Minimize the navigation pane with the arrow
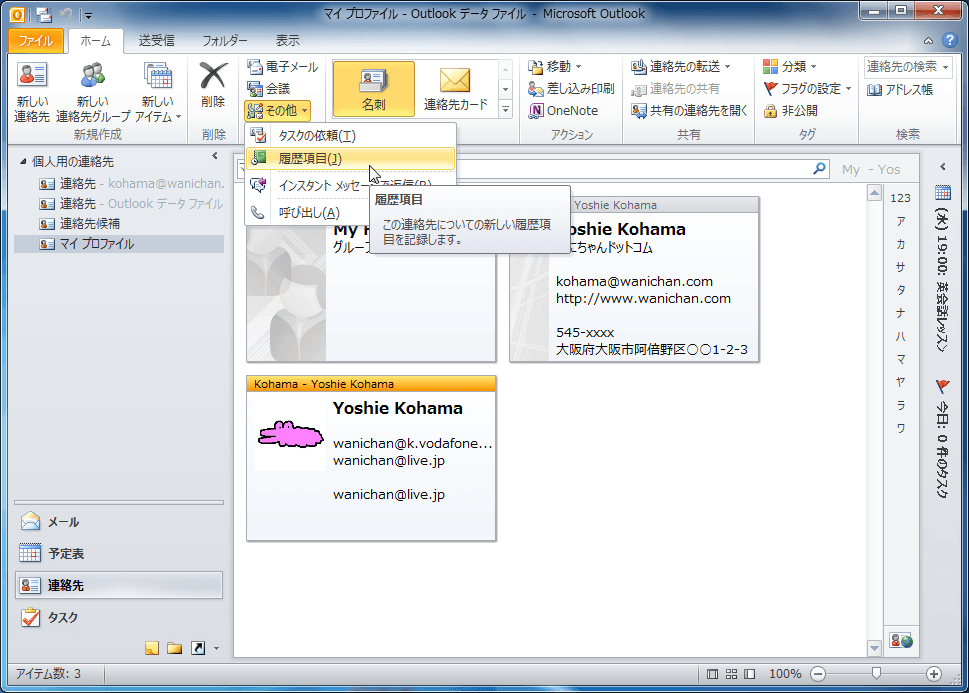The width and height of the screenshot is (969, 693). (214, 156)
